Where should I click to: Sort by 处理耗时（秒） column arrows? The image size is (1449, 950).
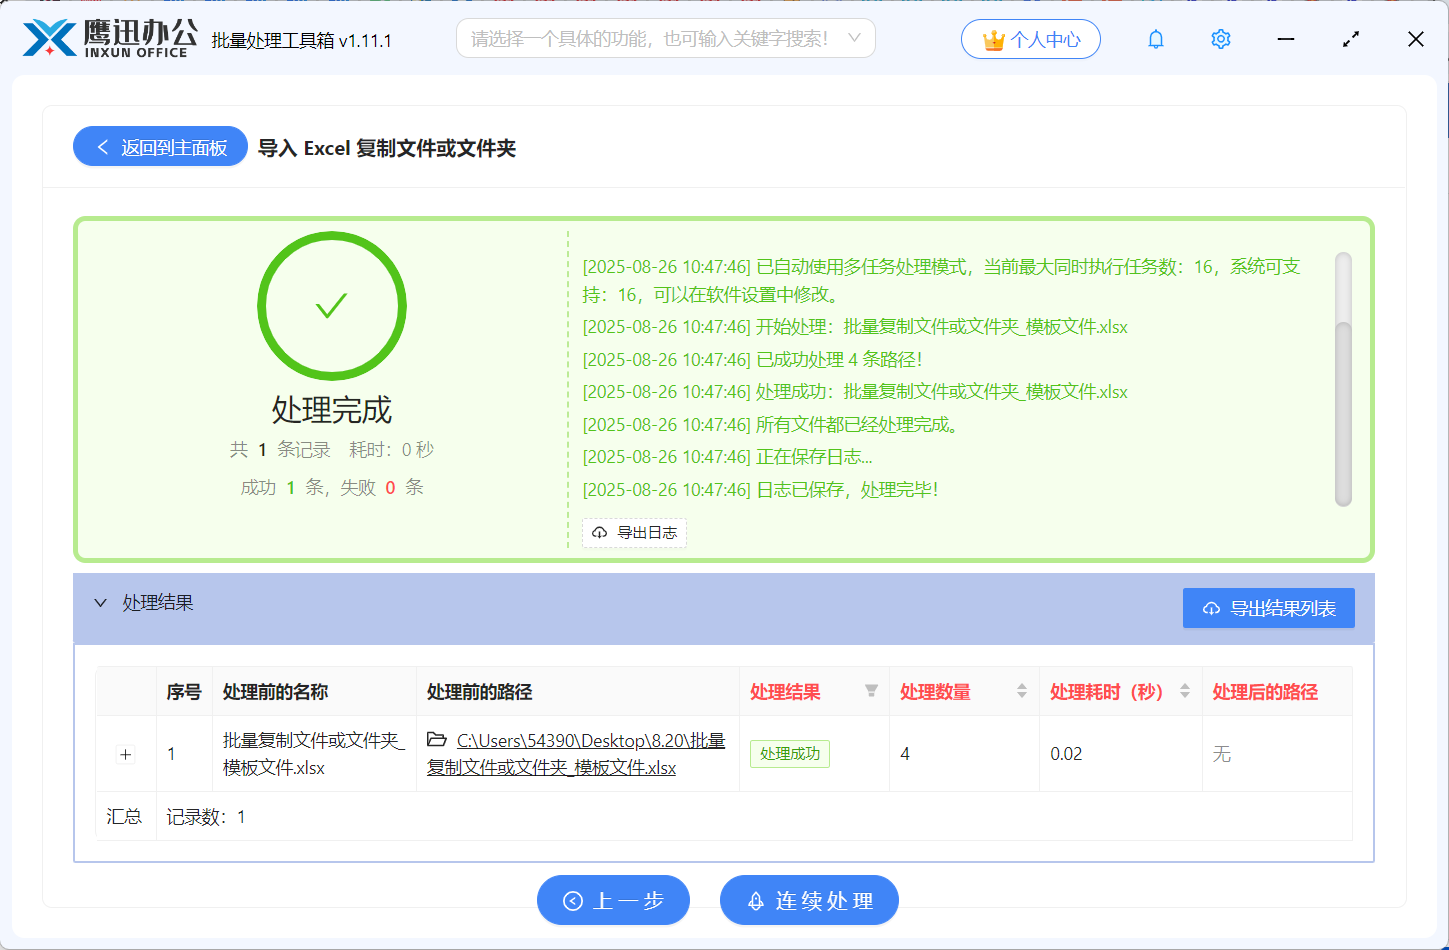(1184, 691)
